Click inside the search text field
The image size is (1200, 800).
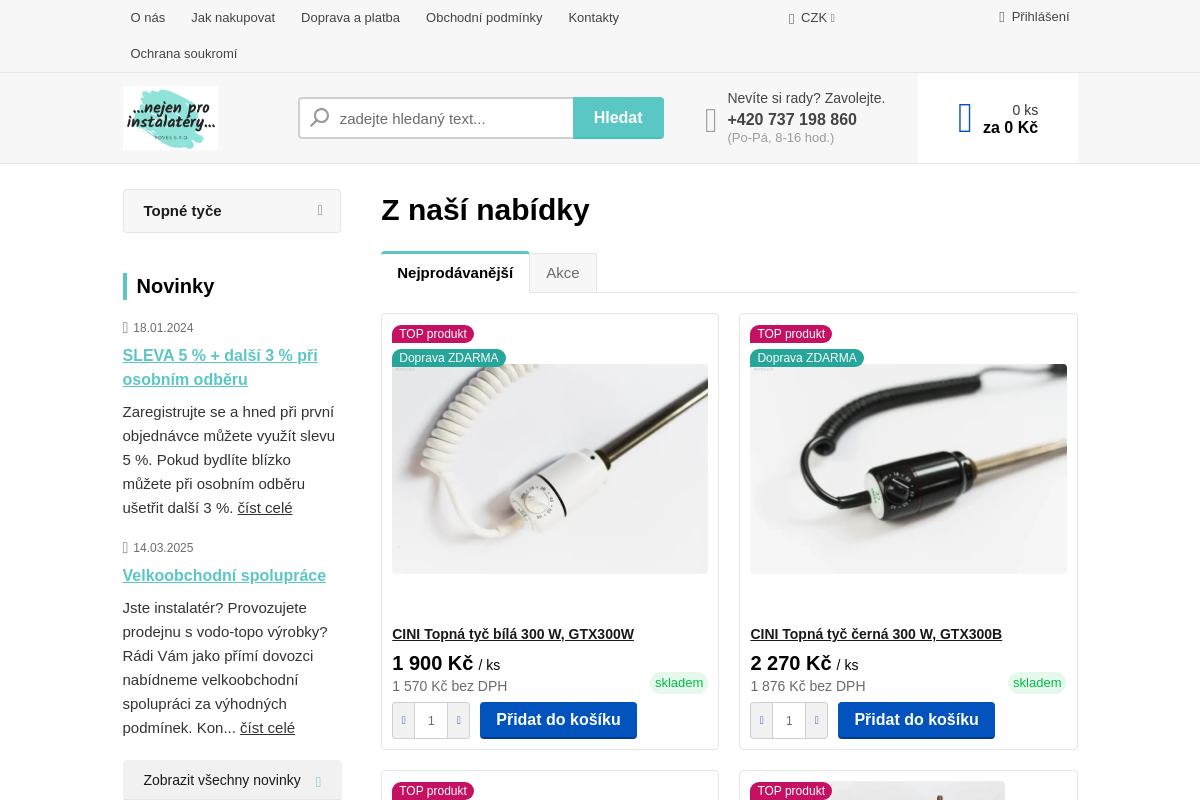pos(450,117)
